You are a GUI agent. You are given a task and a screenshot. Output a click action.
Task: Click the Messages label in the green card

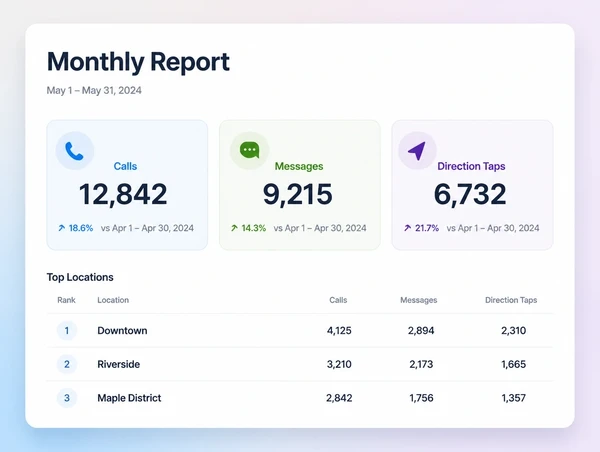click(x=299, y=166)
